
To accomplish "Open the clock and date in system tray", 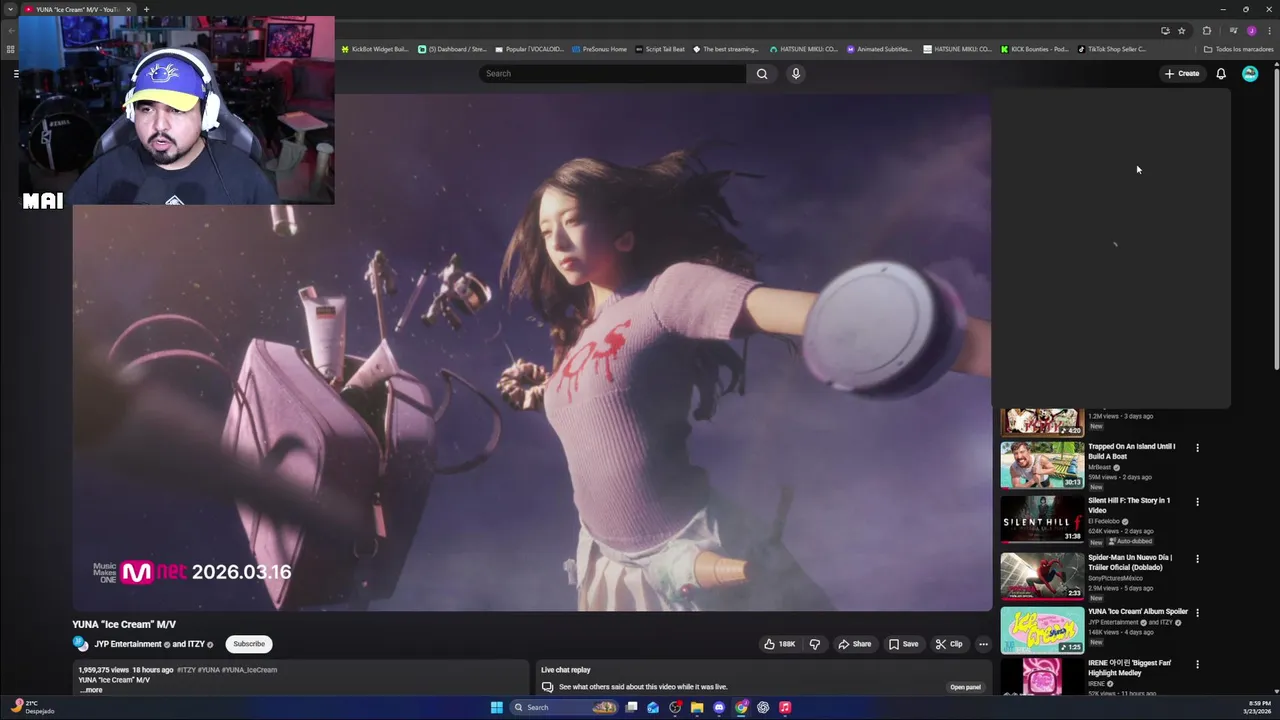I will tap(1257, 707).
